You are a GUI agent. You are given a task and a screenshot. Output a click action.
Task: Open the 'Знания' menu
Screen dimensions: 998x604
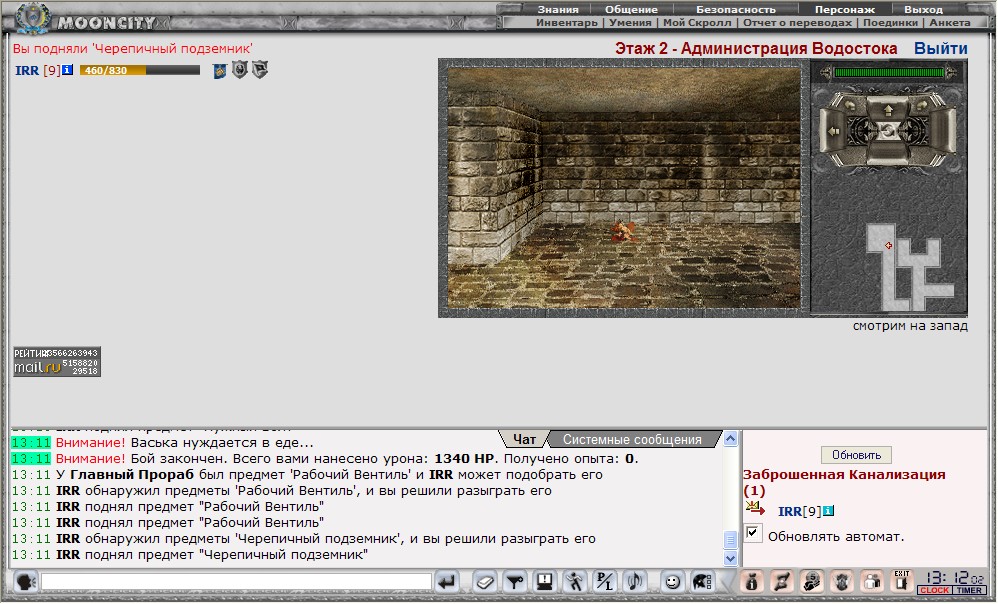[558, 10]
